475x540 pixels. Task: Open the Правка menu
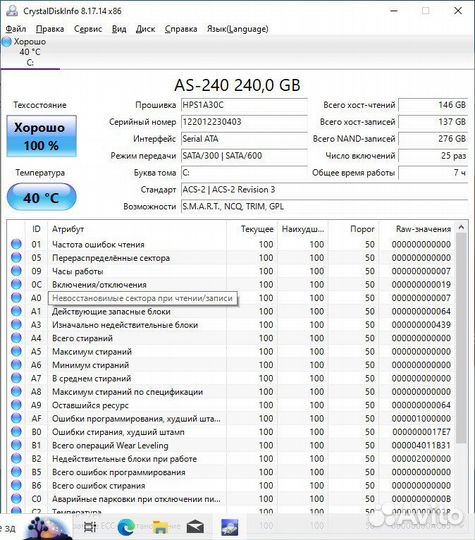[x=50, y=29]
